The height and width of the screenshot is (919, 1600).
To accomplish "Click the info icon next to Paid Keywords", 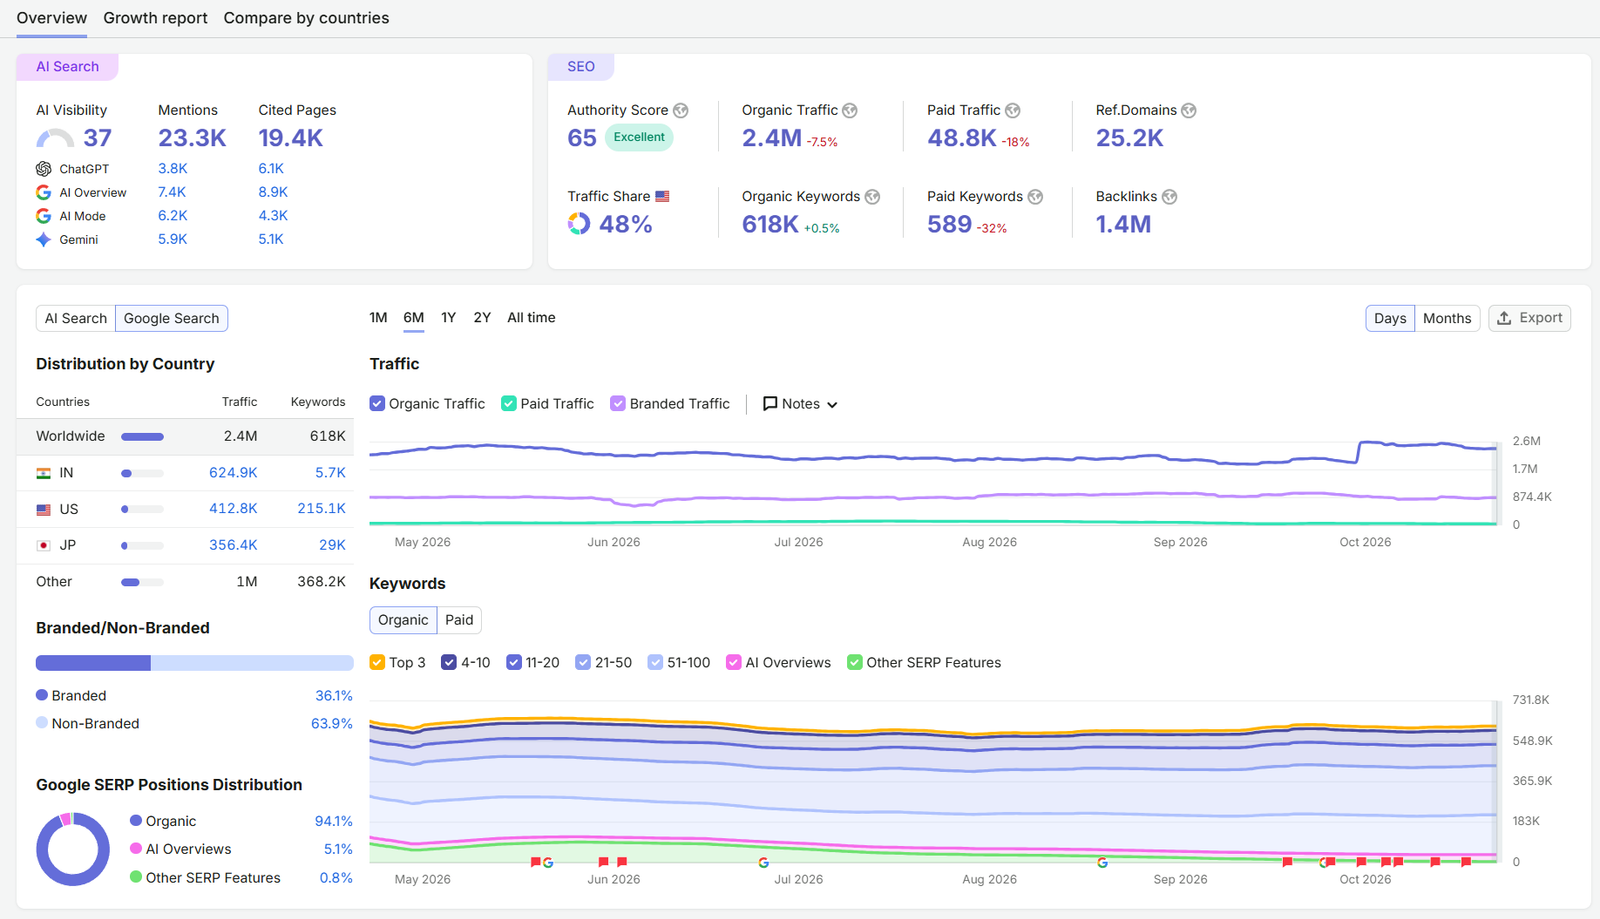I will tap(1036, 197).
